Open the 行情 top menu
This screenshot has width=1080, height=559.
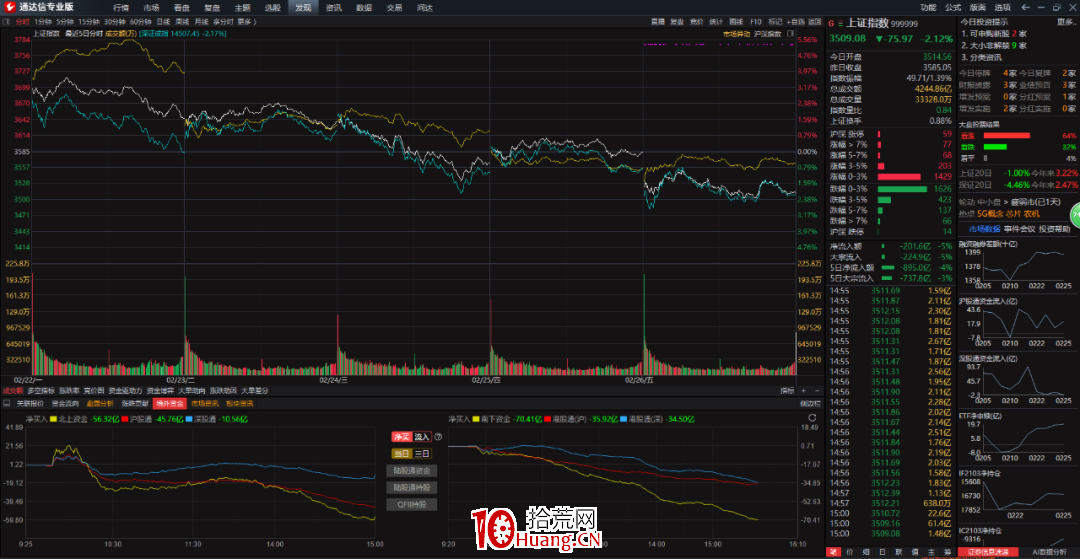121,8
